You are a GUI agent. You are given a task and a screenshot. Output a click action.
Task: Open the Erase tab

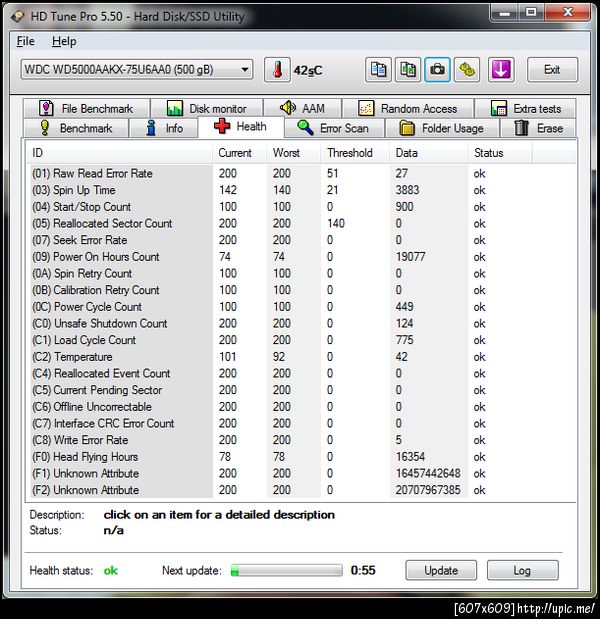(538, 128)
